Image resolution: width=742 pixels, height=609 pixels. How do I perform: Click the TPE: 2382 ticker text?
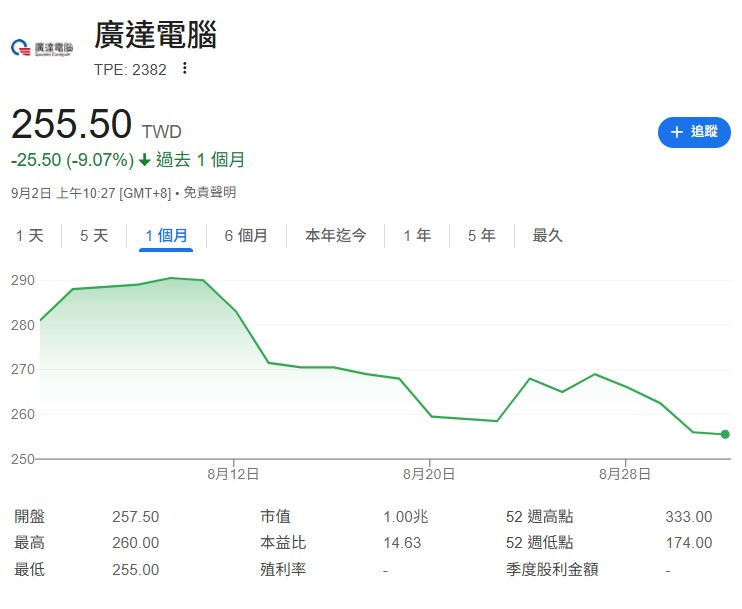tap(130, 70)
